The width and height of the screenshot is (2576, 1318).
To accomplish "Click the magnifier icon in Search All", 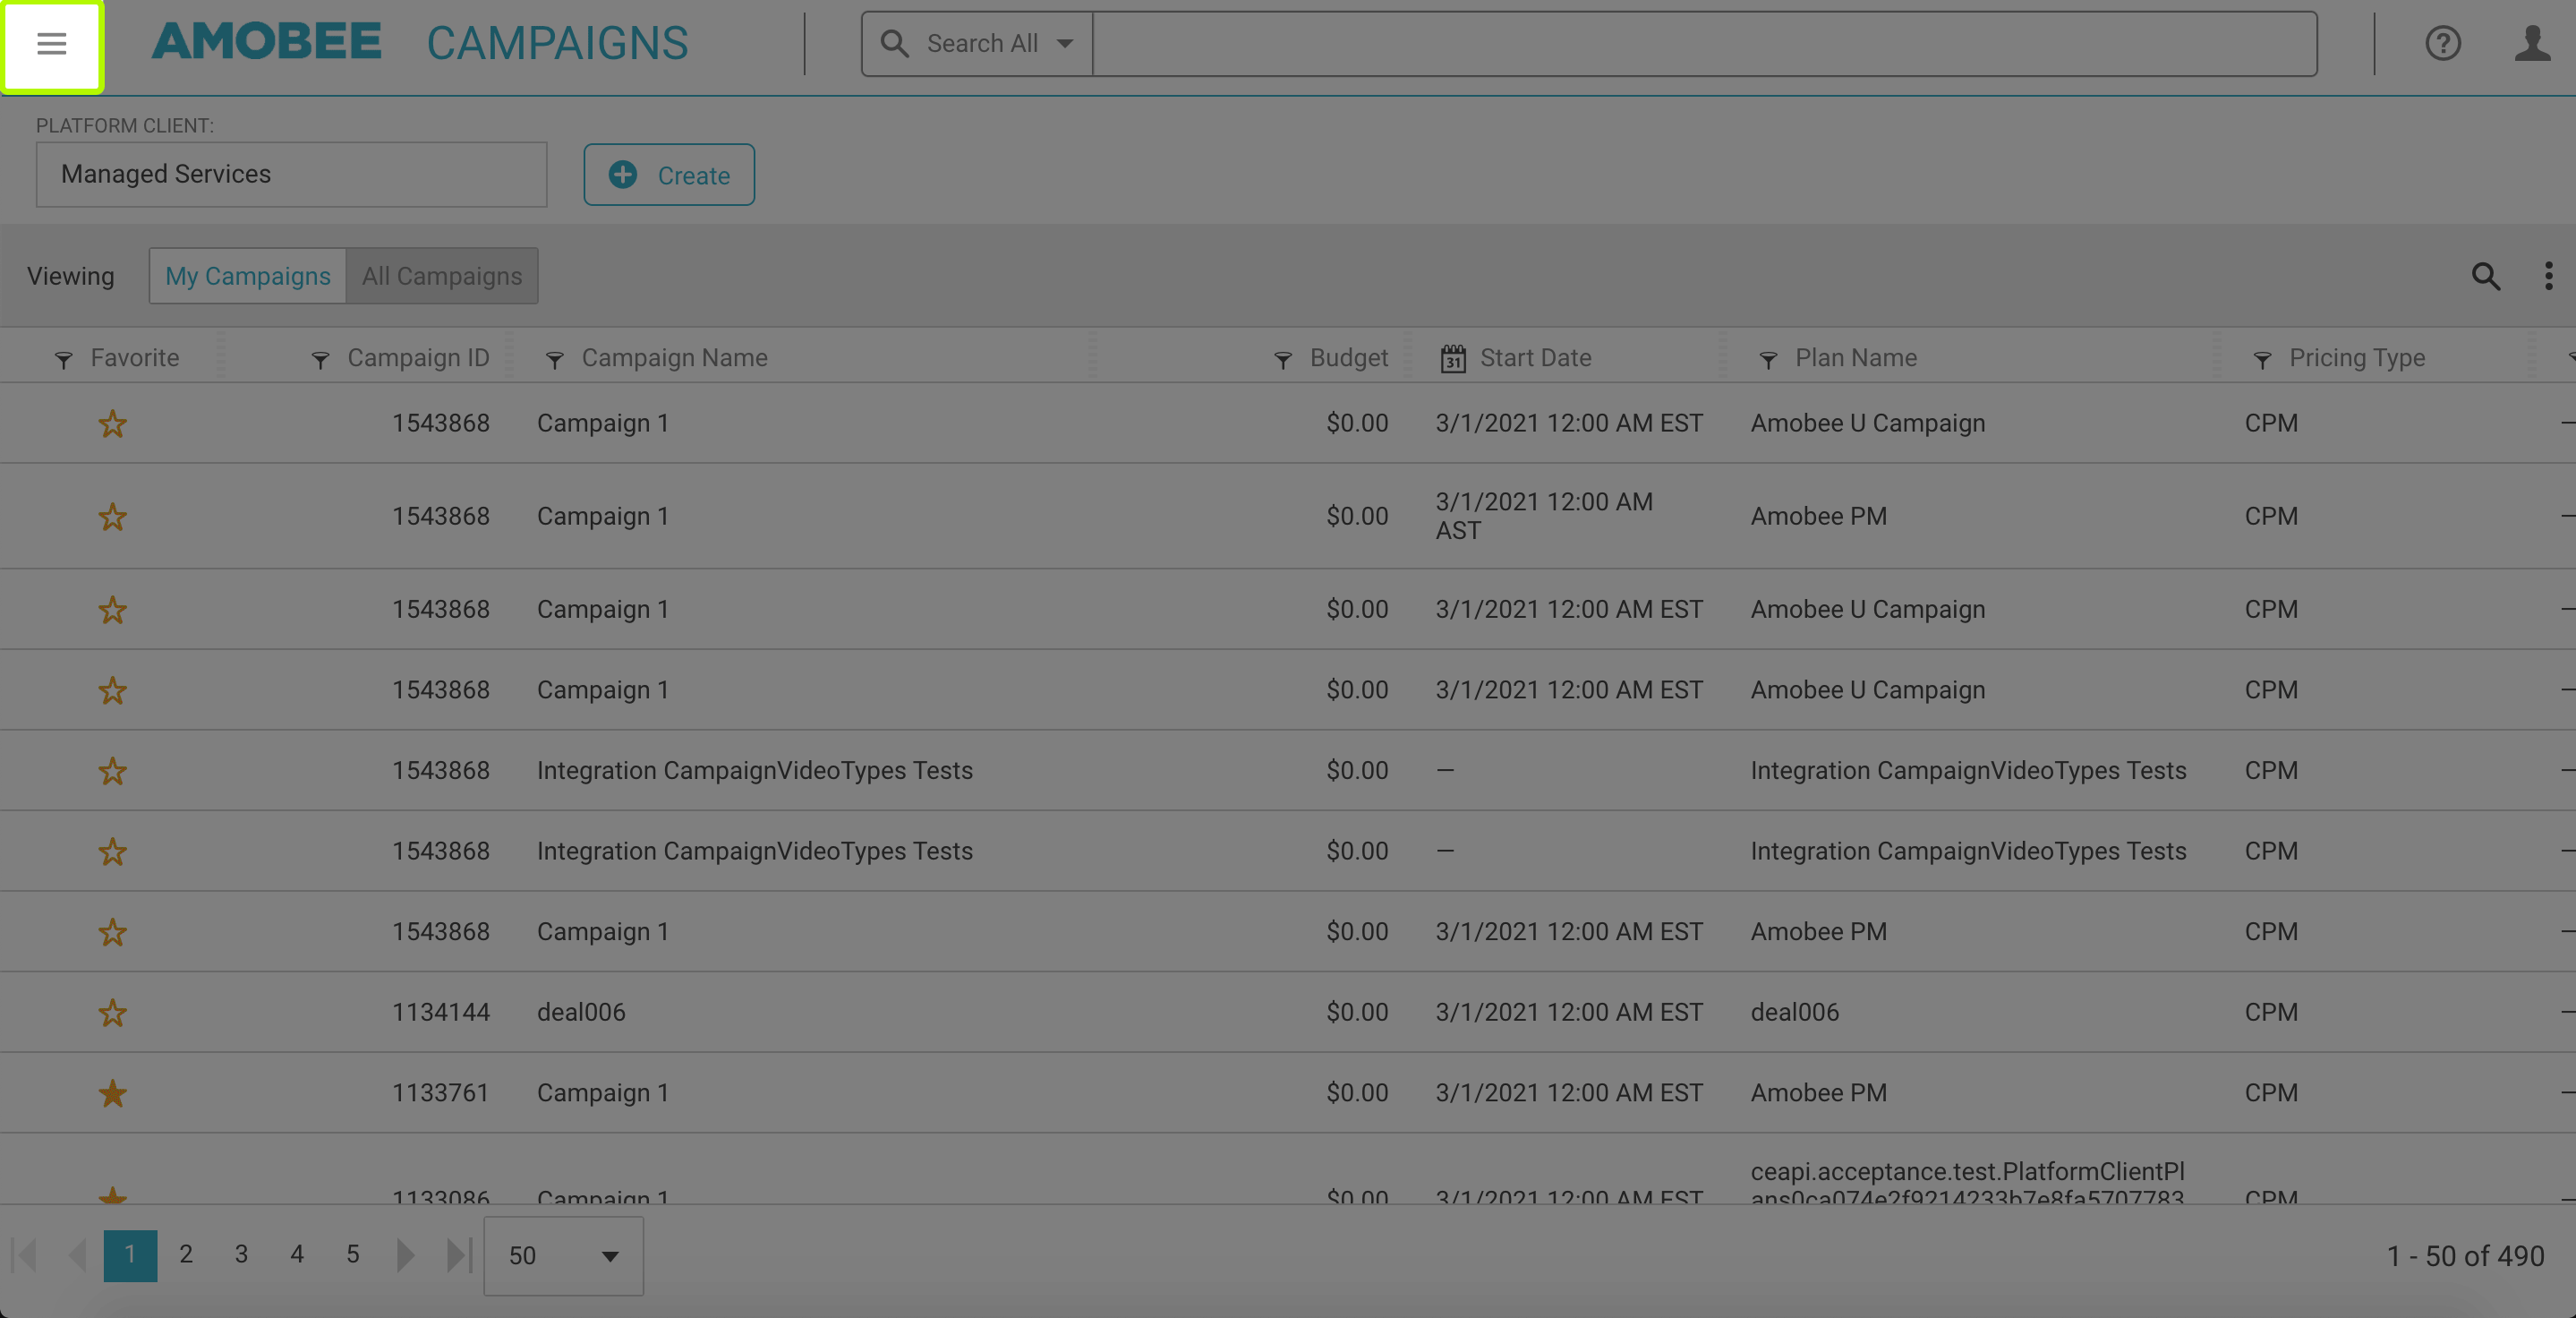I will coord(894,43).
